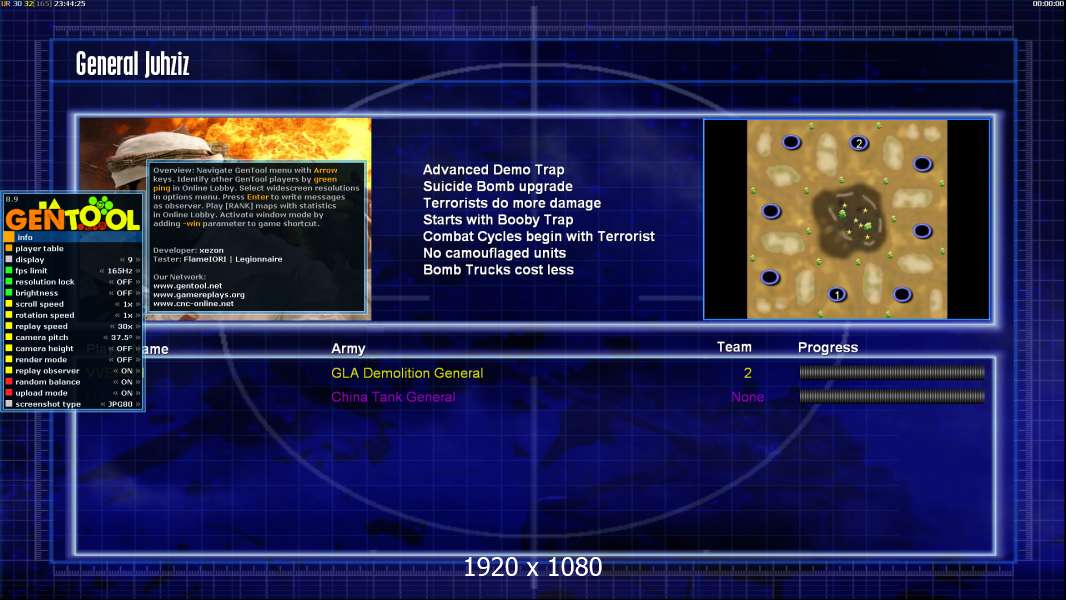The width and height of the screenshot is (1066, 600).
Task: Click China Tank General's progress bar
Action: [892, 396]
